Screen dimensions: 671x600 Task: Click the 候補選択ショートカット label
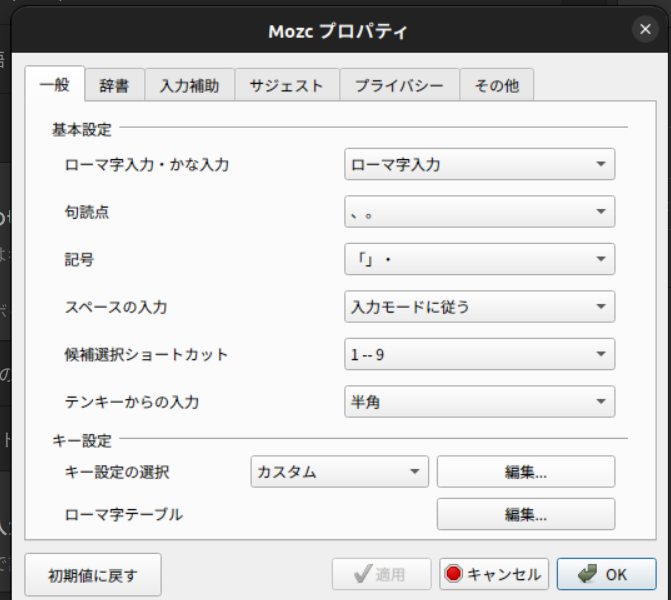(146, 354)
